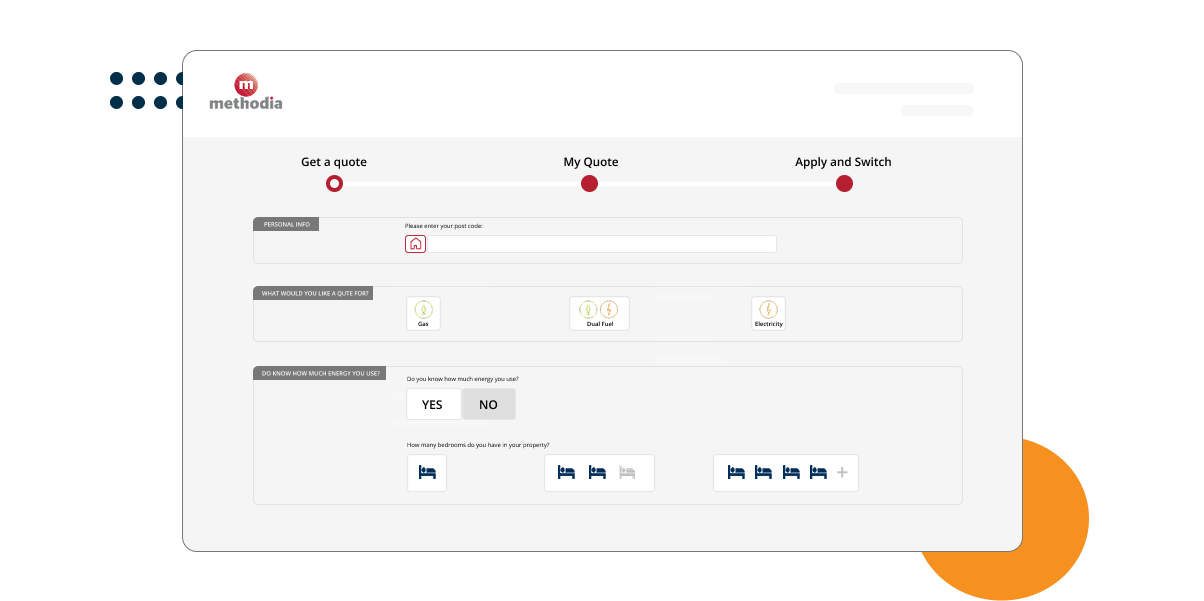The image size is (1204, 601).
Task: Switch to the My Quote step
Action: point(589,183)
